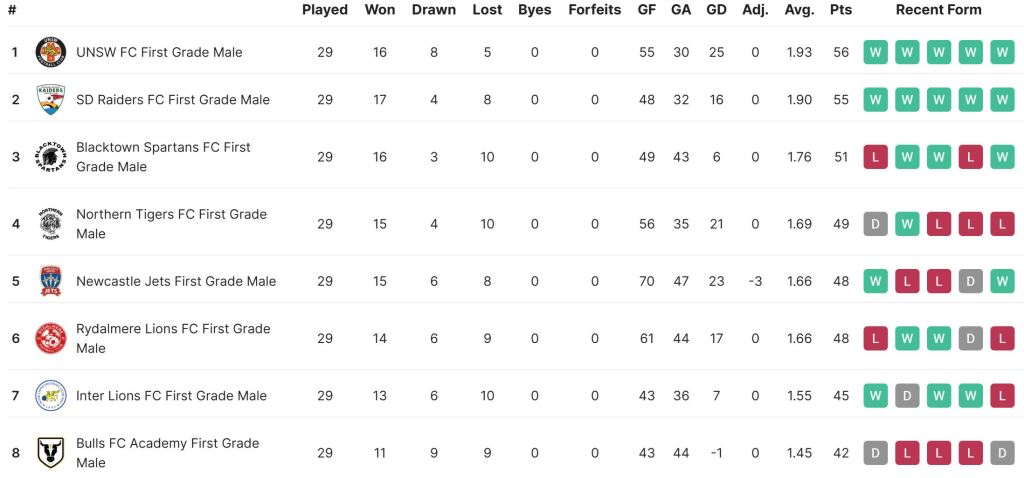1024x478 pixels.
Task: Click Northern Tigers' first recent form D badge
Action: point(876,224)
